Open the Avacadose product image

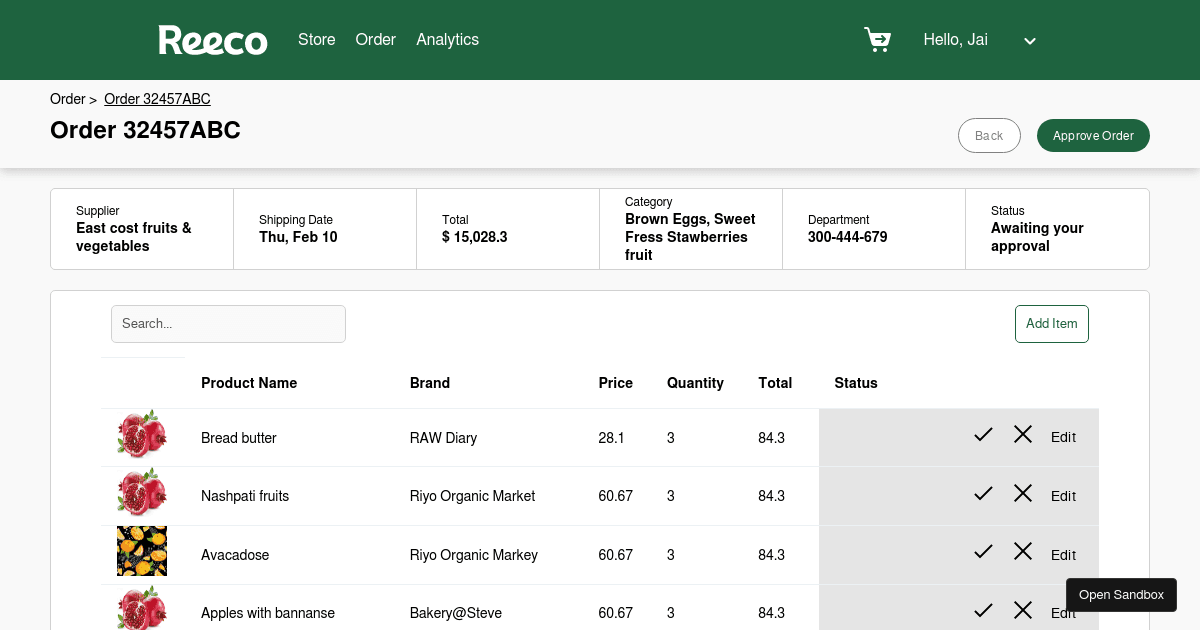tap(142, 551)
